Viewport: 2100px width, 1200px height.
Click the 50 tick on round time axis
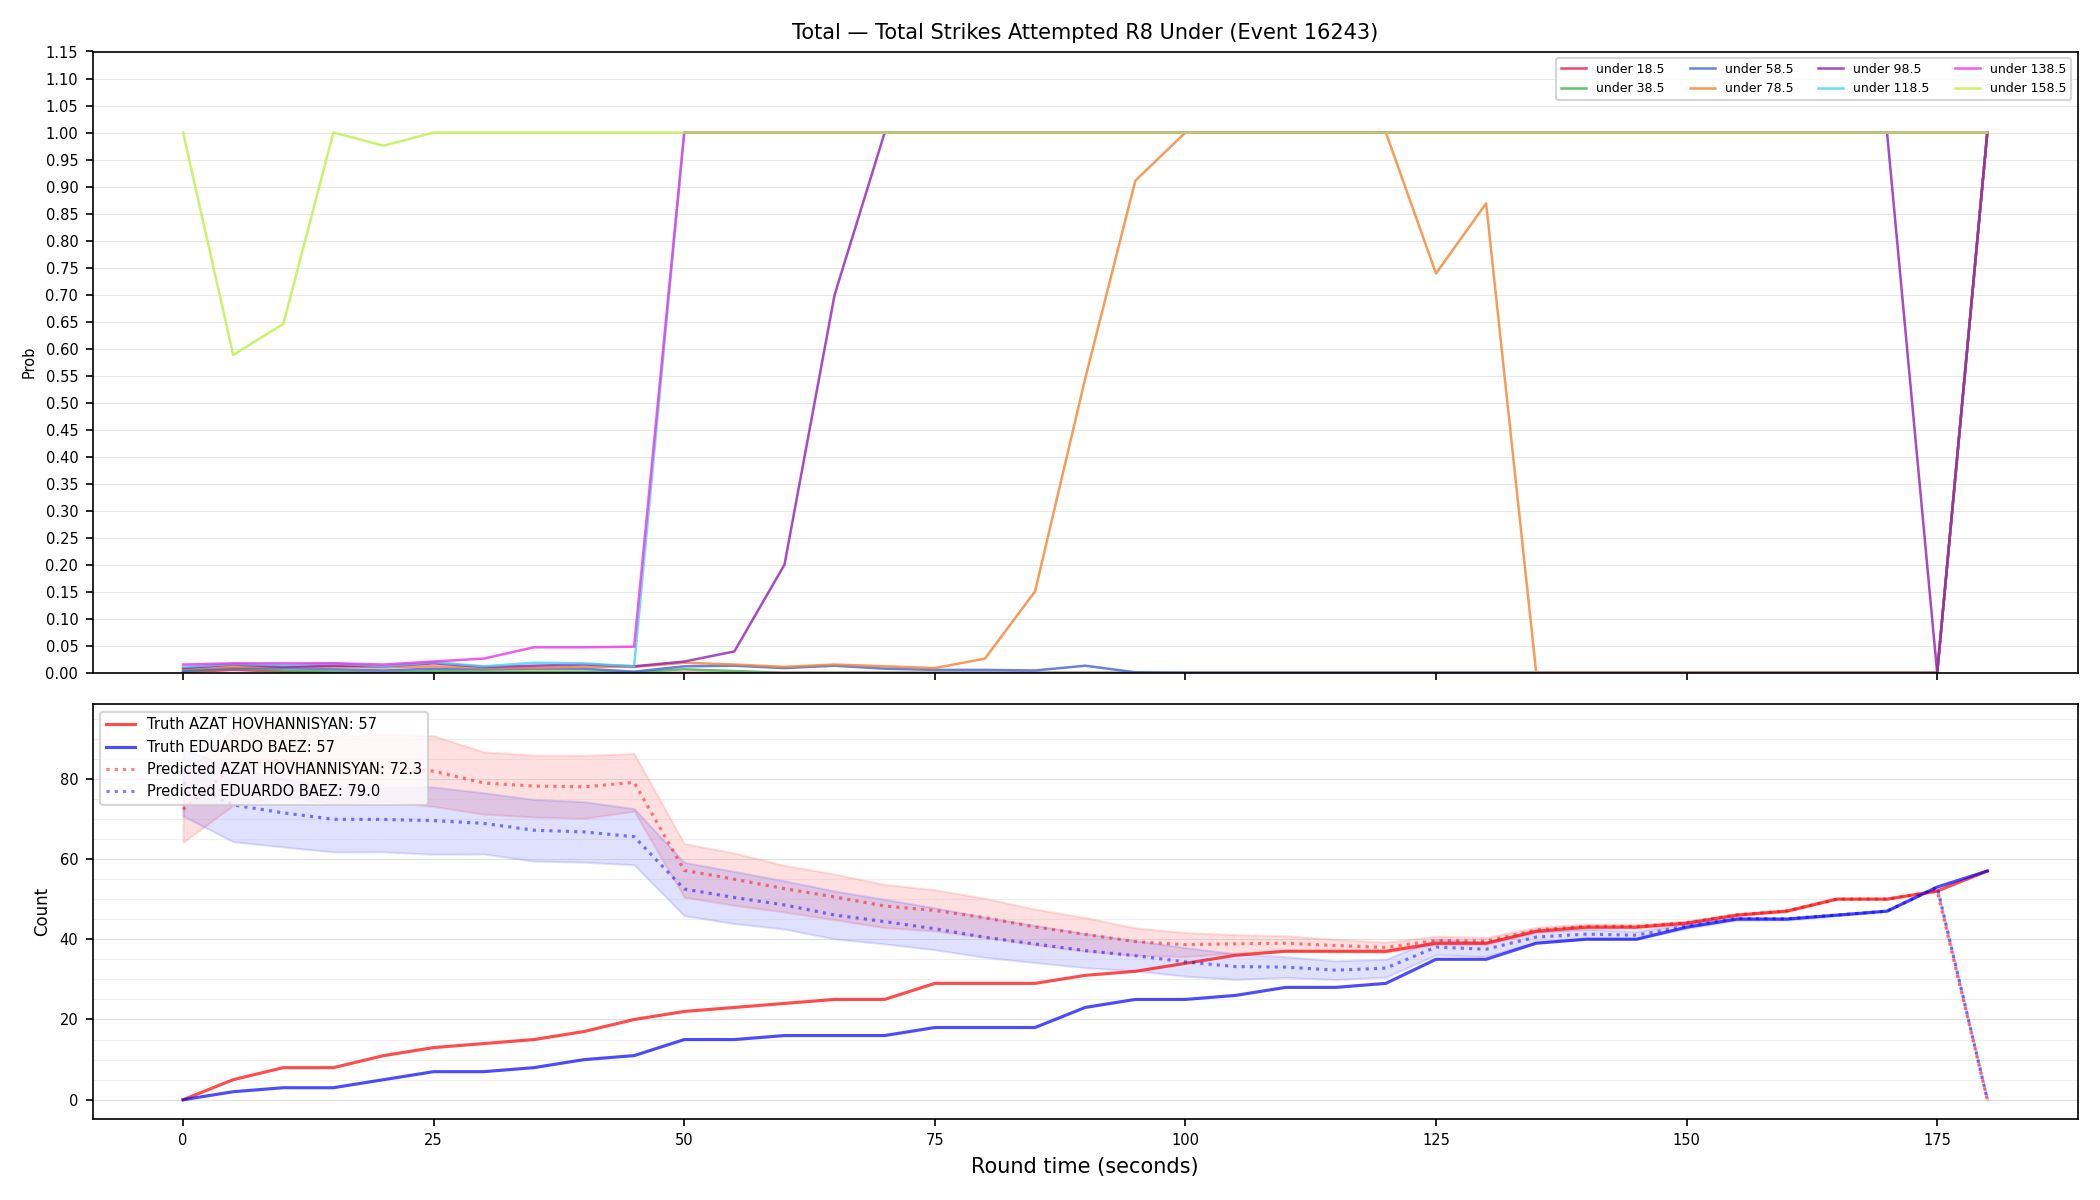pyautogui.click(x=684, y=1138)
